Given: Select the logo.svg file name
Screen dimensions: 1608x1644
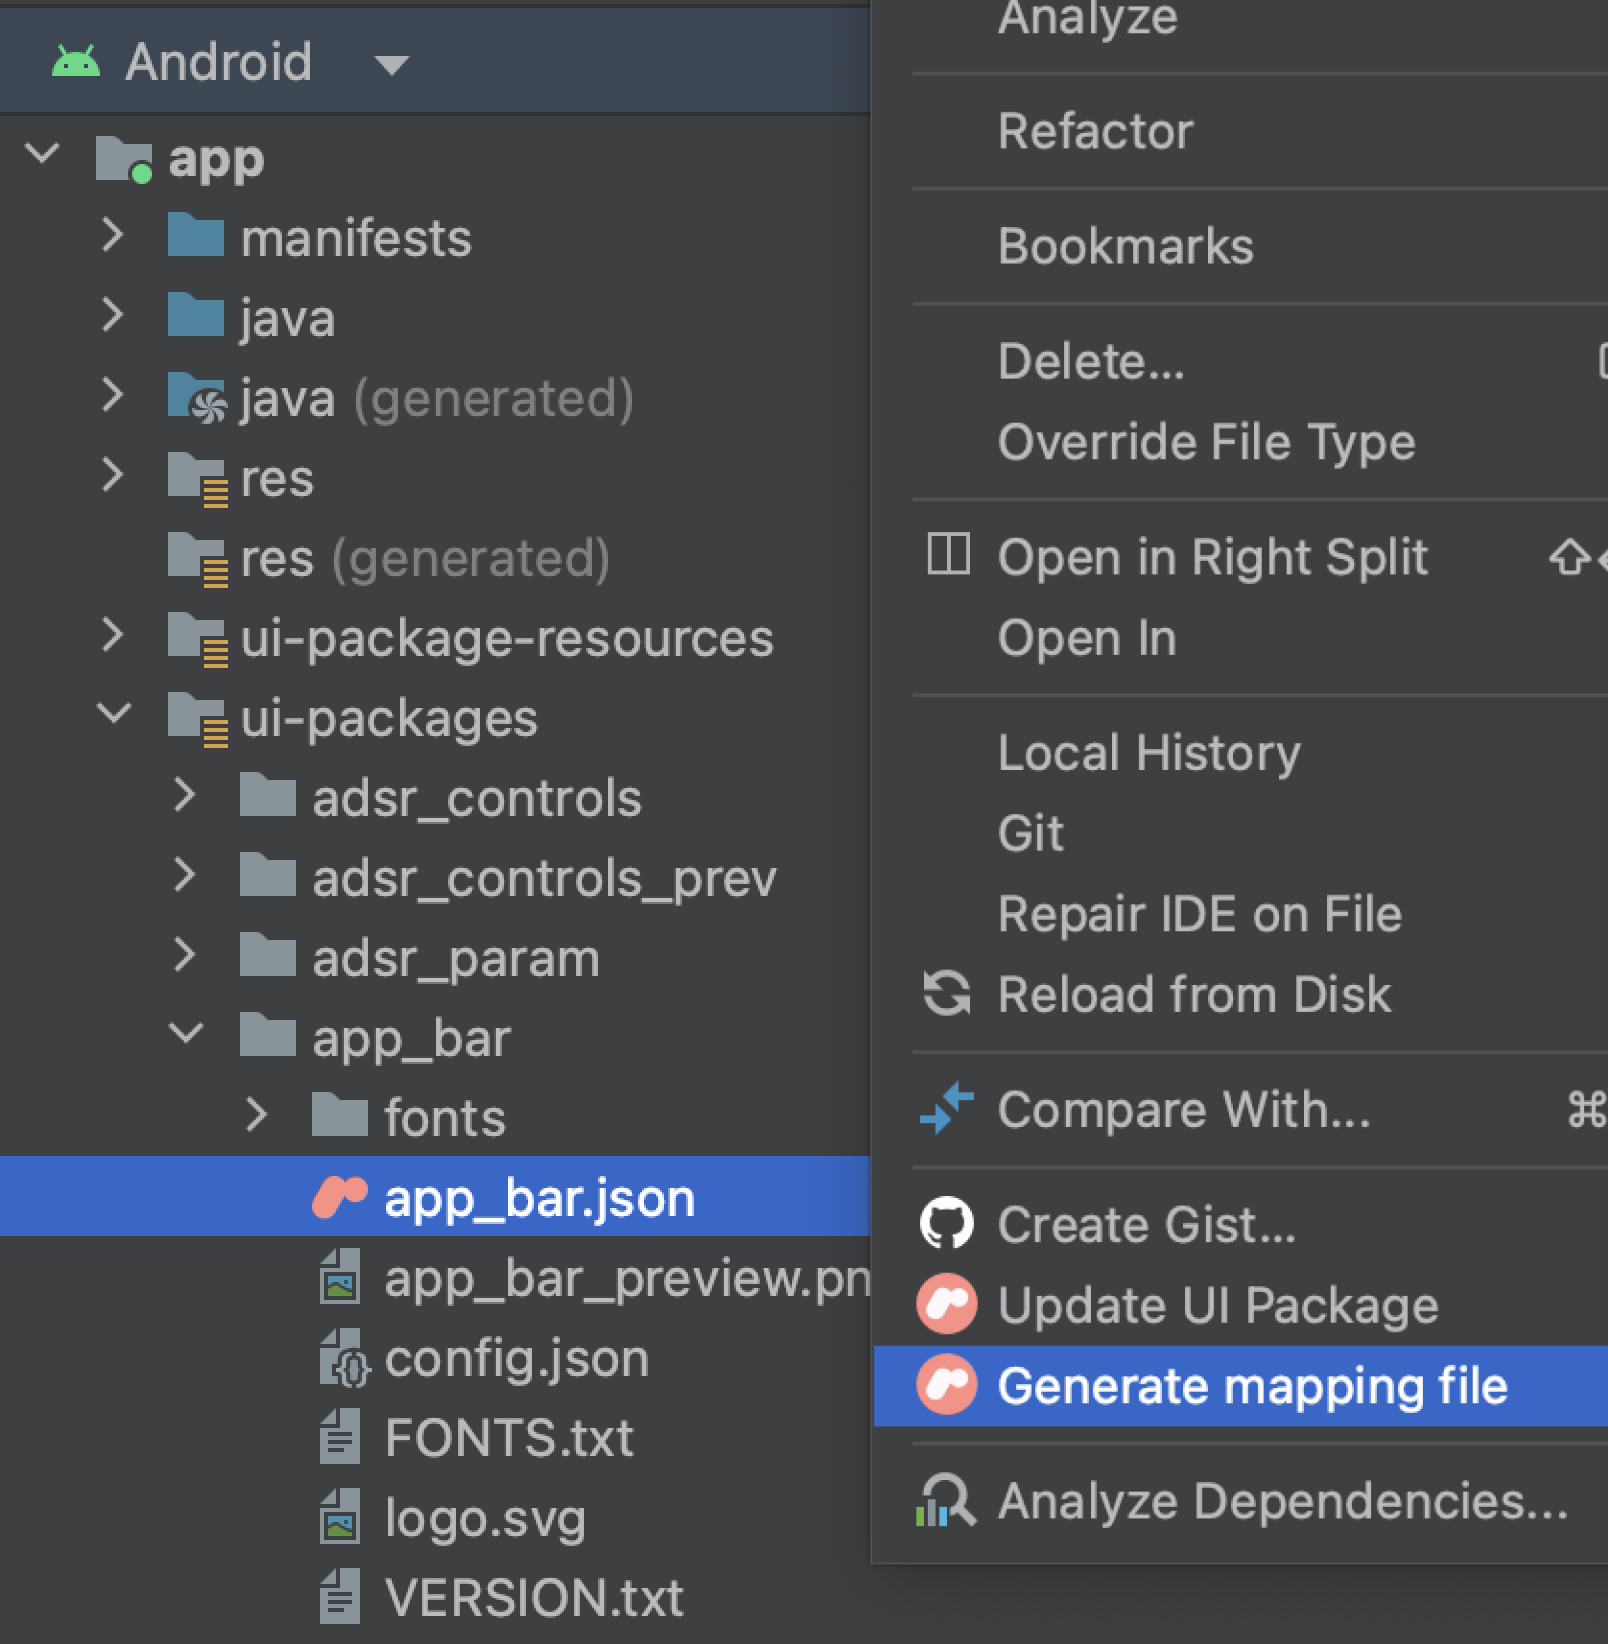Looking at the screenshot, I should [485, 1520].
